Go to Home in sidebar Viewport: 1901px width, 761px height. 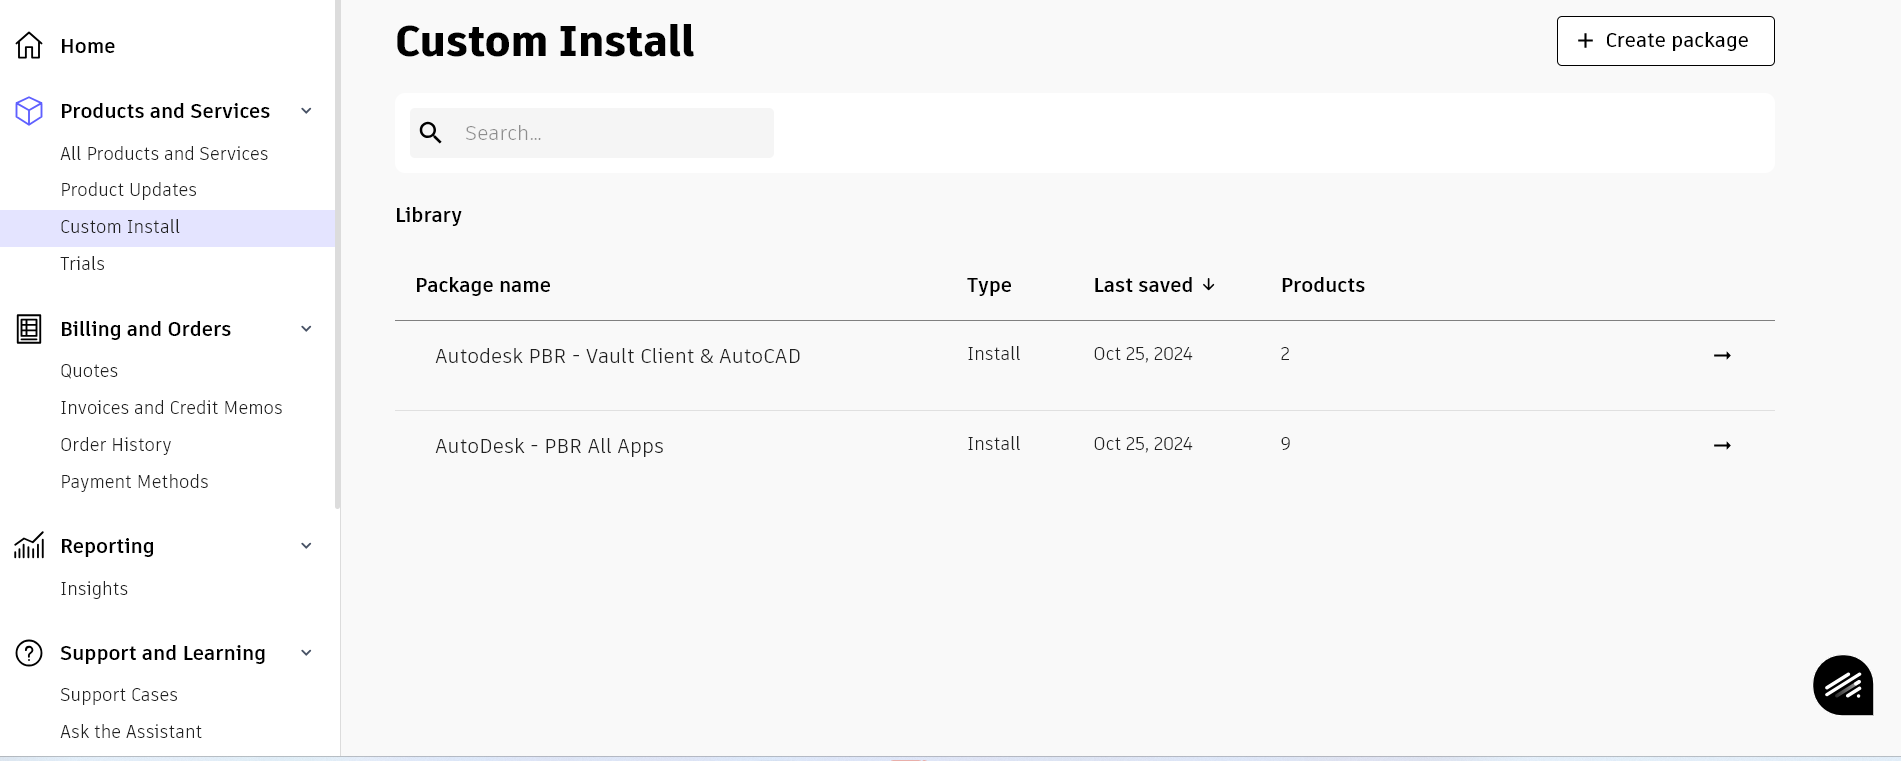tap(87, 46)
